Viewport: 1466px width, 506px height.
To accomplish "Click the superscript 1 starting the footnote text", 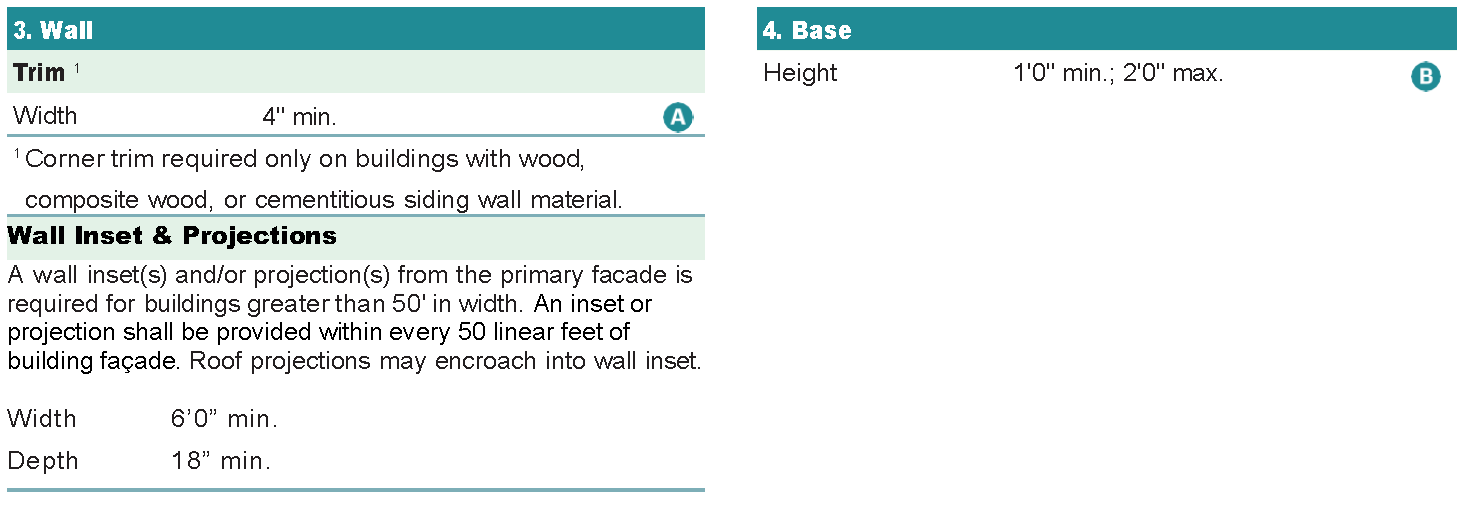I will (17, 154).
